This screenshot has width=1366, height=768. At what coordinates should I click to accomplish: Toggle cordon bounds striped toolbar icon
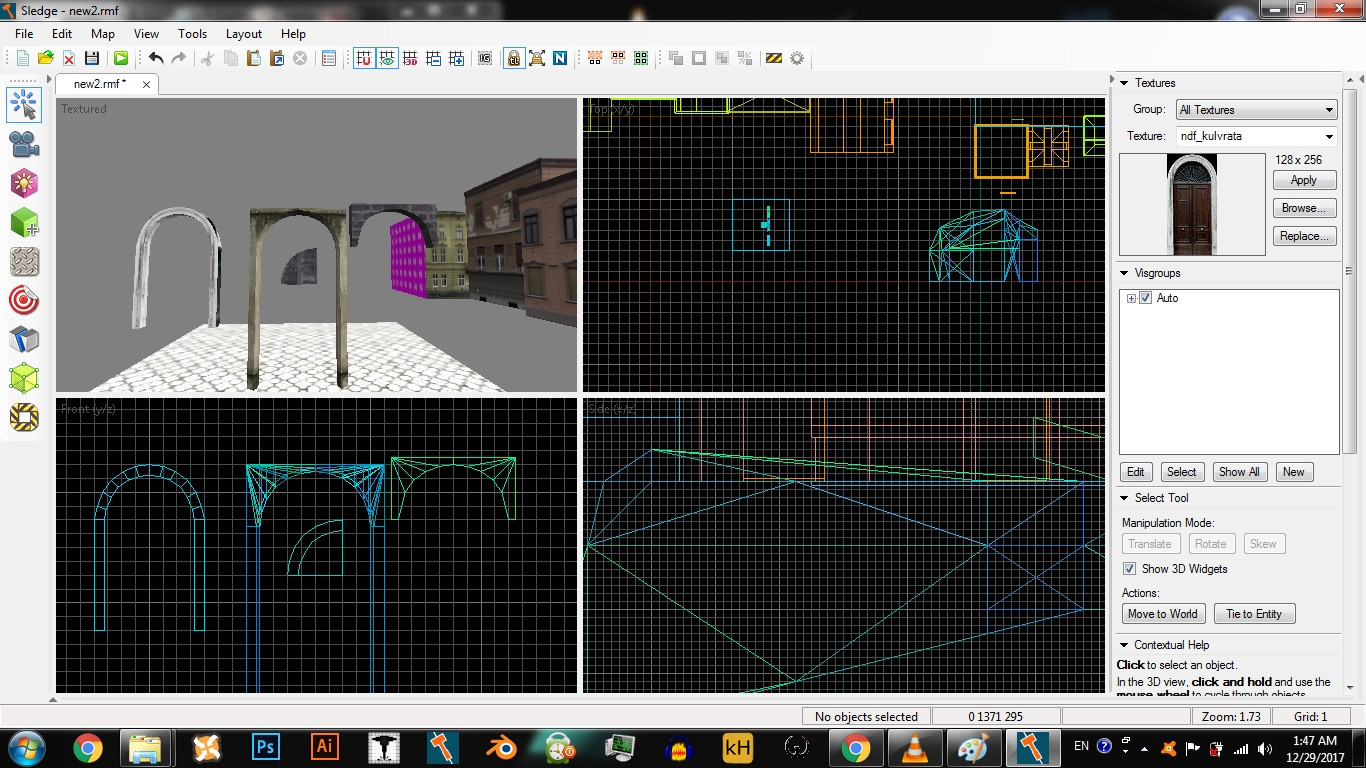click(x=774, y=59)
